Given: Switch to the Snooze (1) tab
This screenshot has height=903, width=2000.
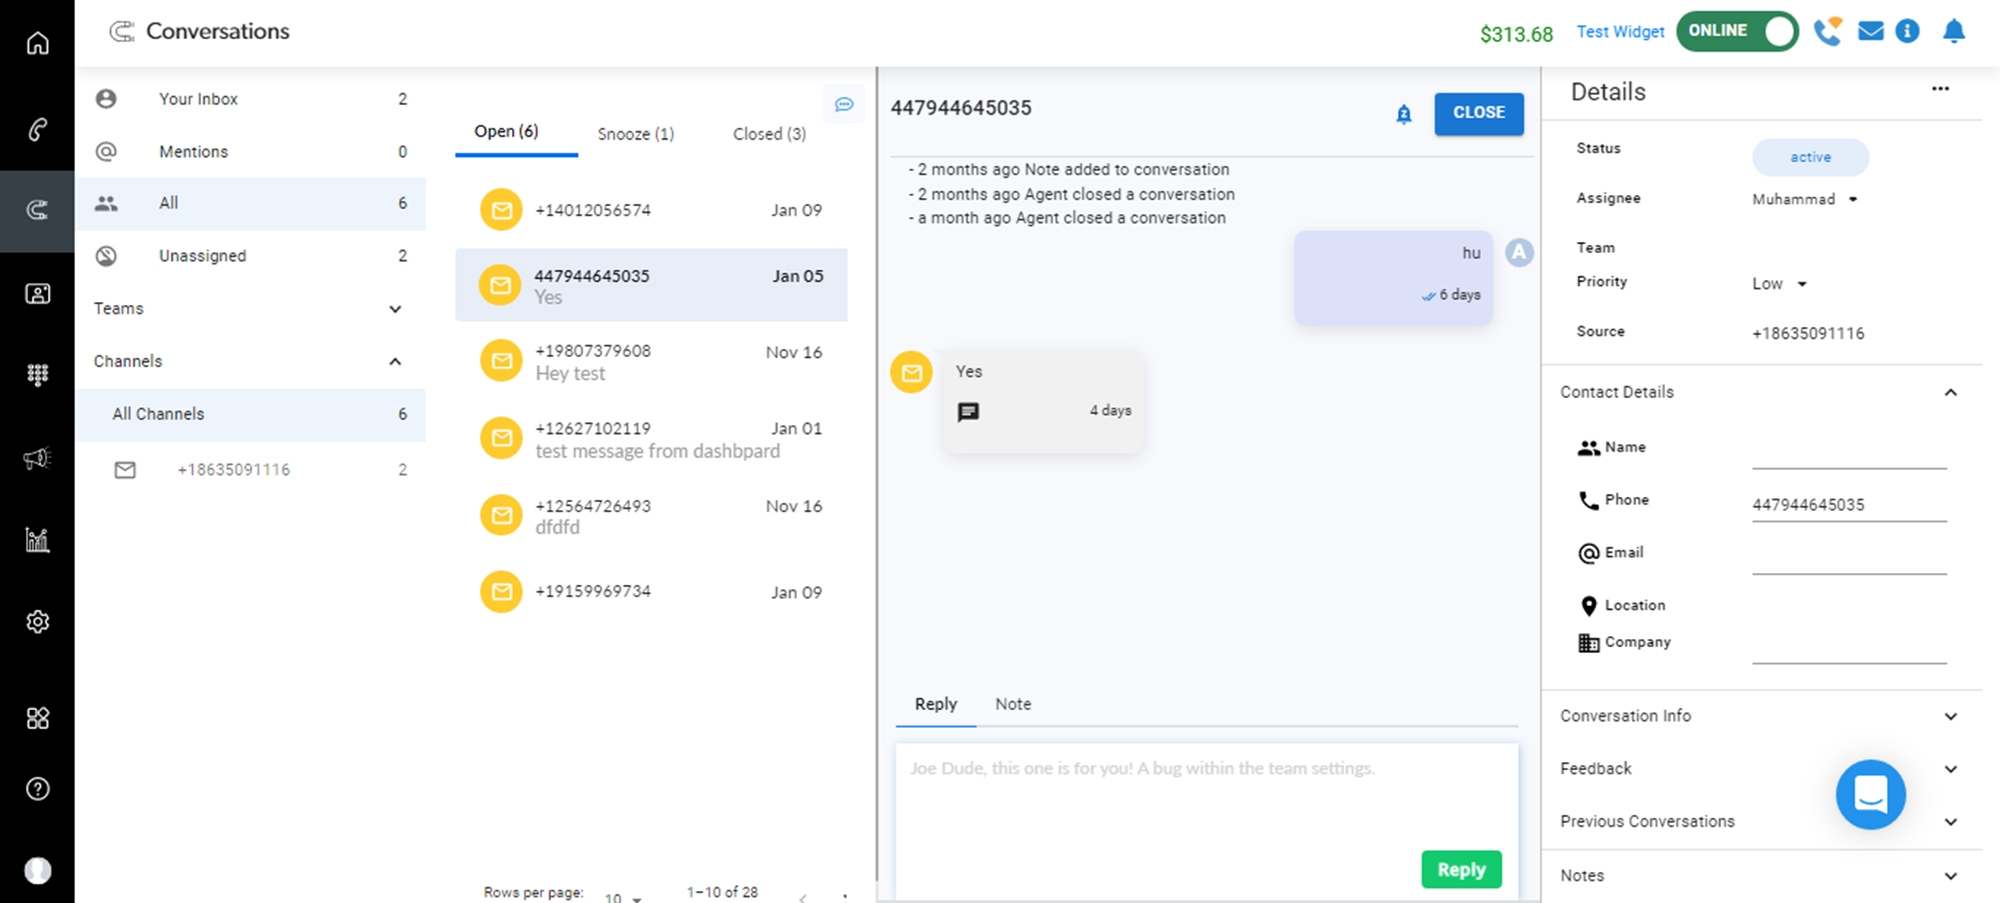Looking at the screenshot, I should pyautogui.click(x=635, y=134).
